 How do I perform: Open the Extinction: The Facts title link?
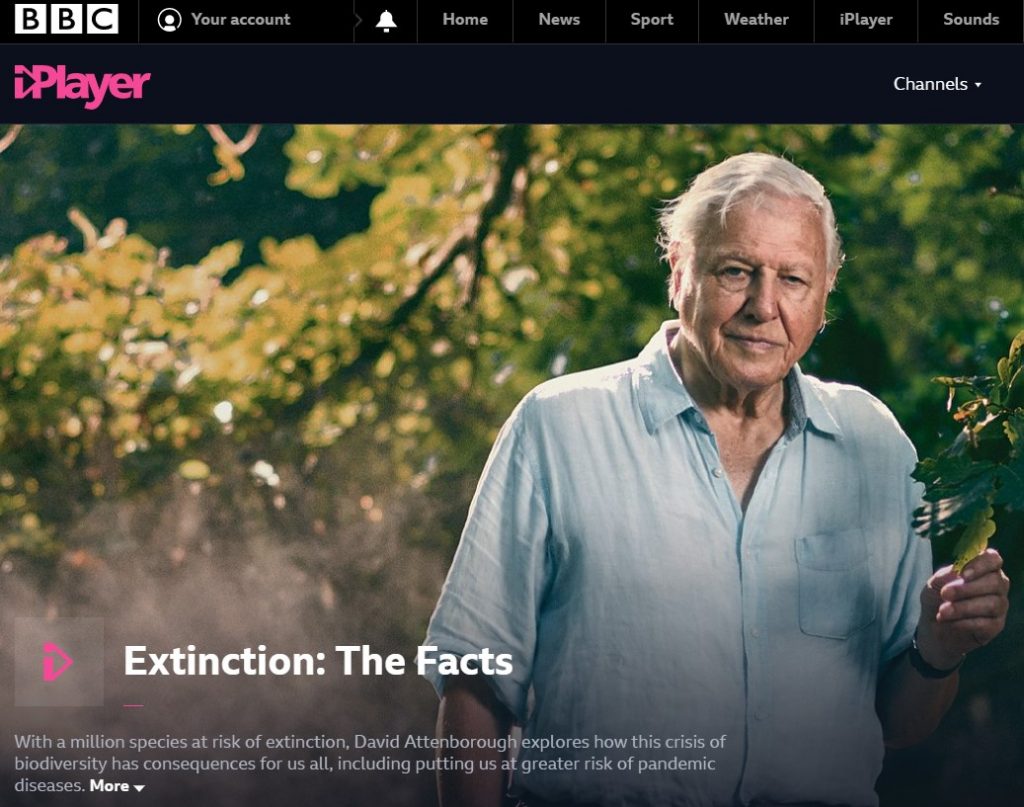click(x=318, y=661)
